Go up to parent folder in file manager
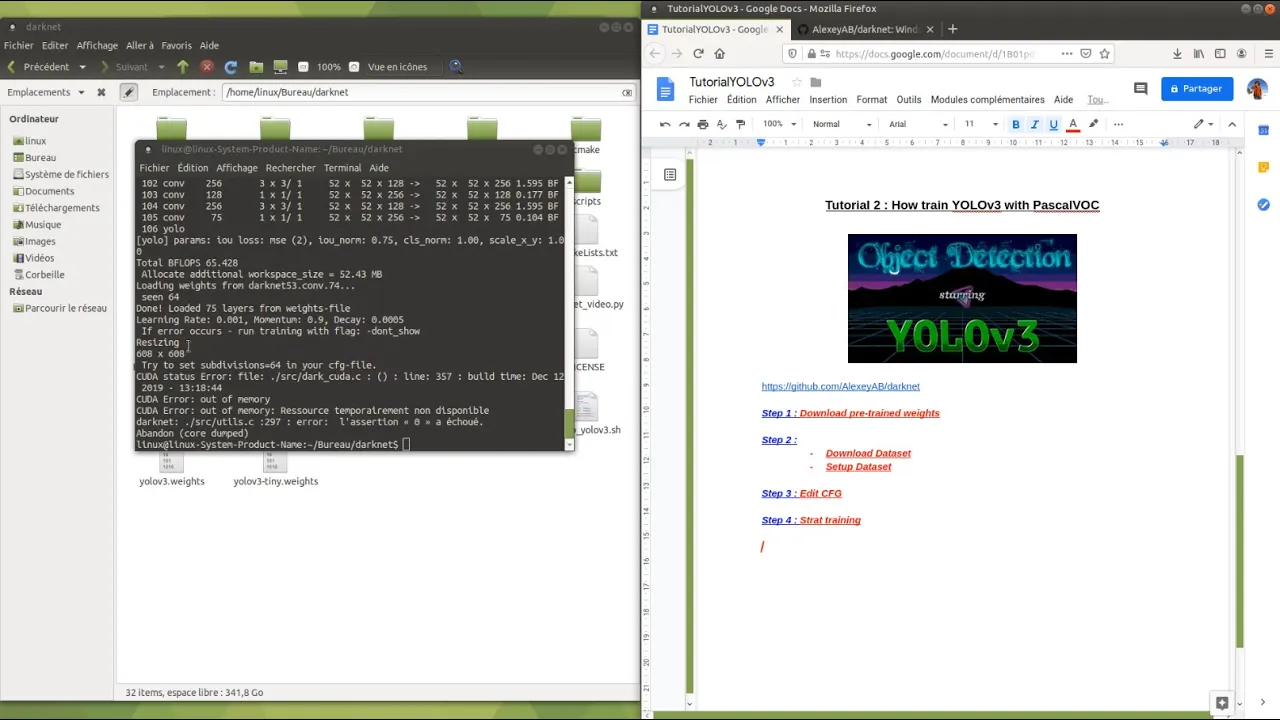1280x720 pixels. click(182, 67)
